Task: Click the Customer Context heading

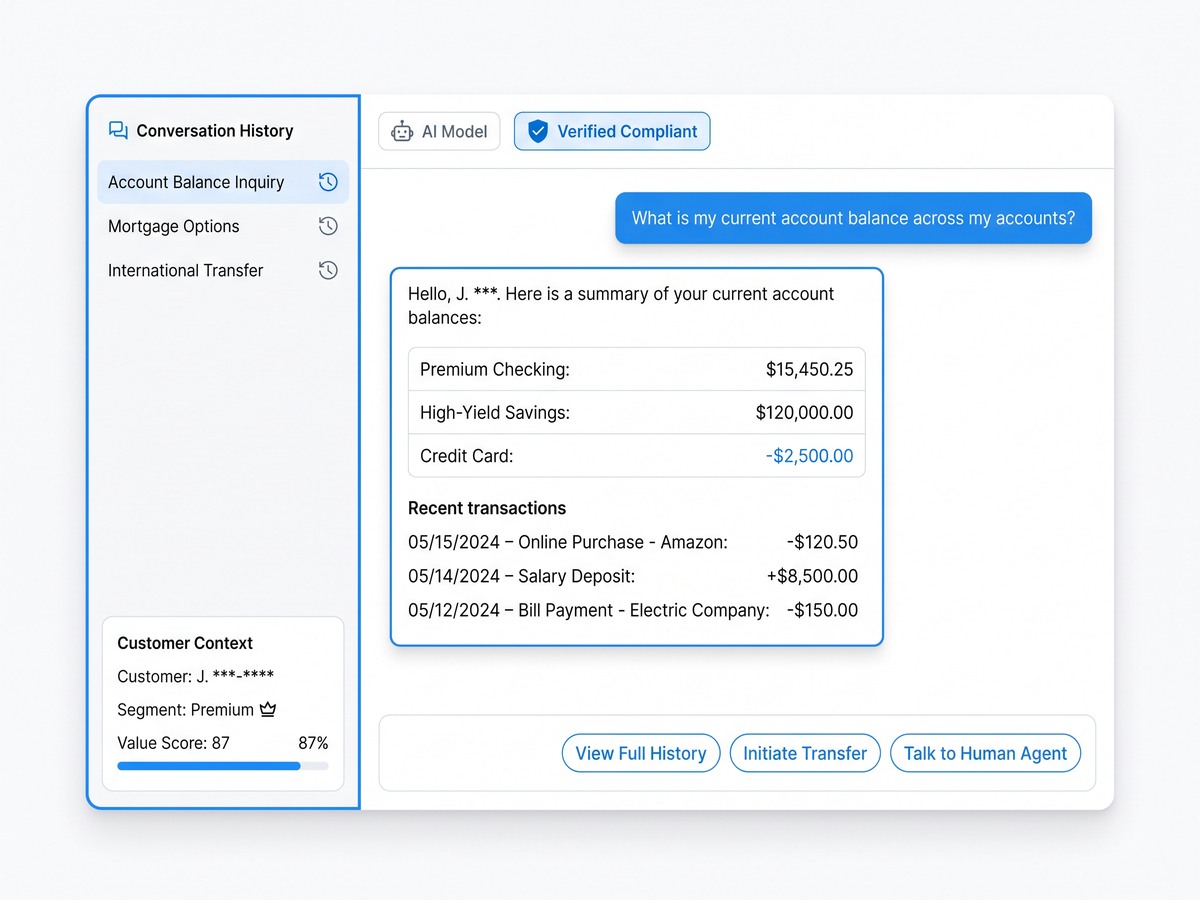Action: (185, 643)
